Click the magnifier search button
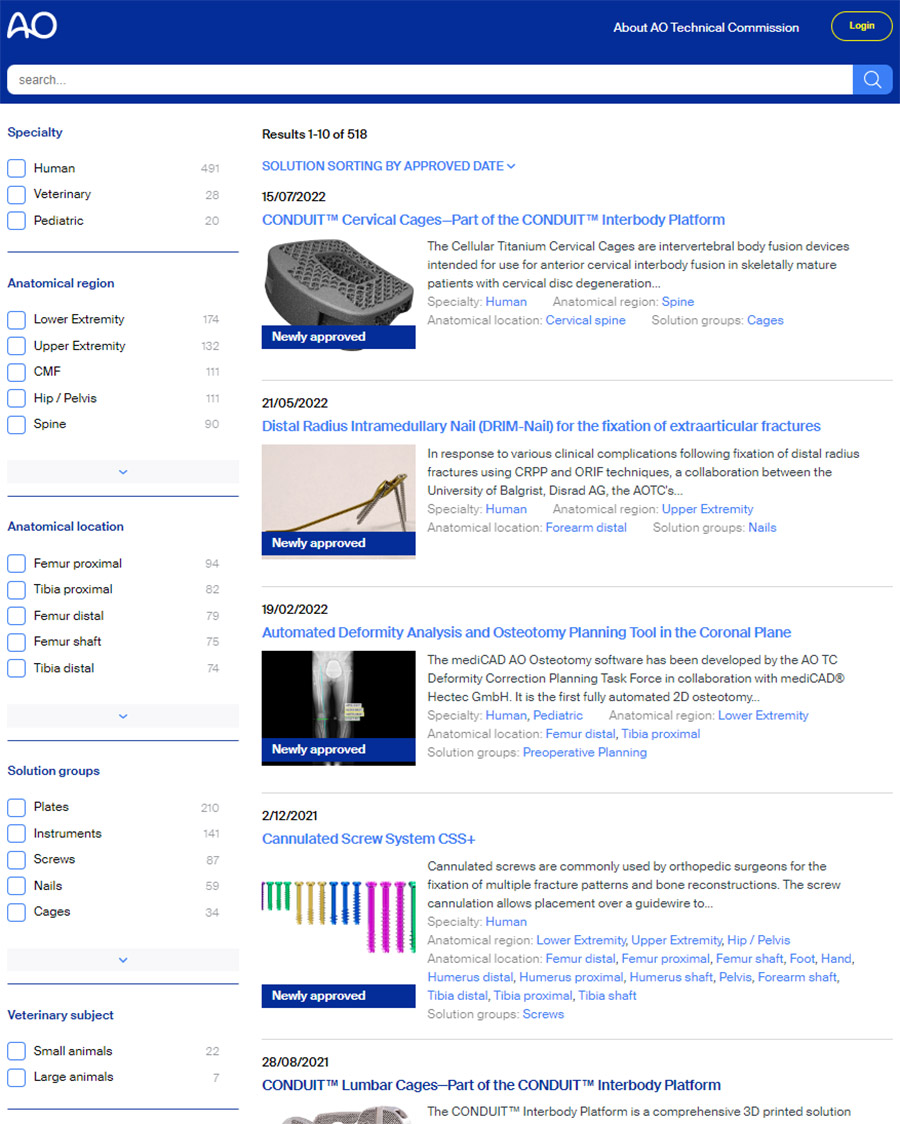 pos(872,80)
